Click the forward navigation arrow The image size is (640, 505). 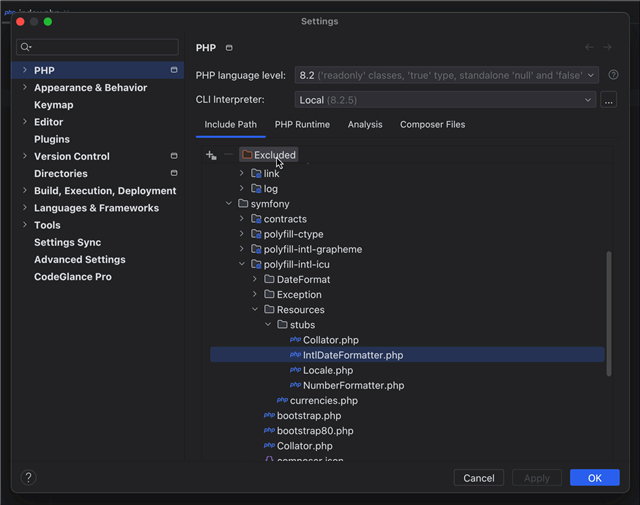point(607,48)
